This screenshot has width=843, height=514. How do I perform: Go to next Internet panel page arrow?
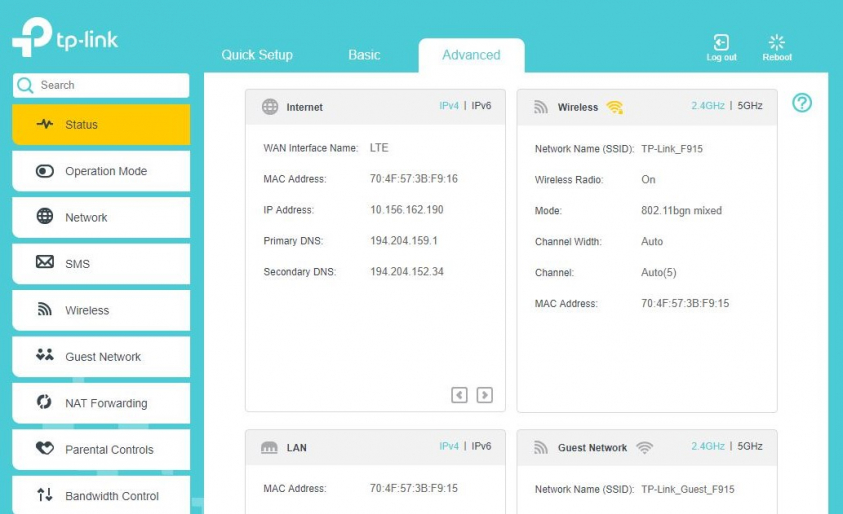tap(484, 395)
